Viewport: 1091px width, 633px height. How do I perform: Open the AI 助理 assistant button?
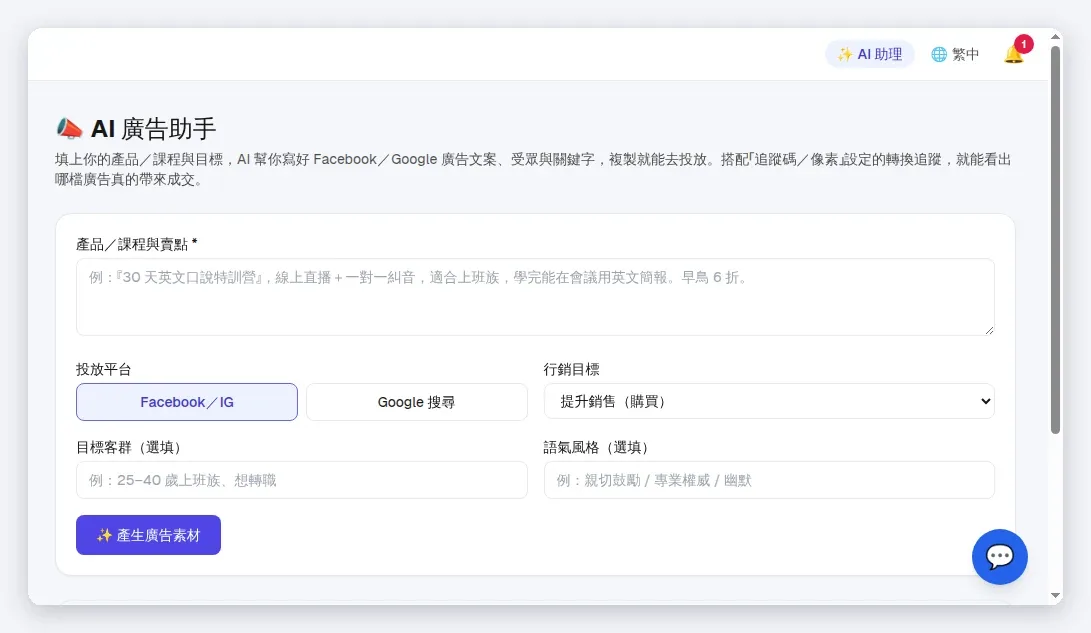tap(870, 54)
